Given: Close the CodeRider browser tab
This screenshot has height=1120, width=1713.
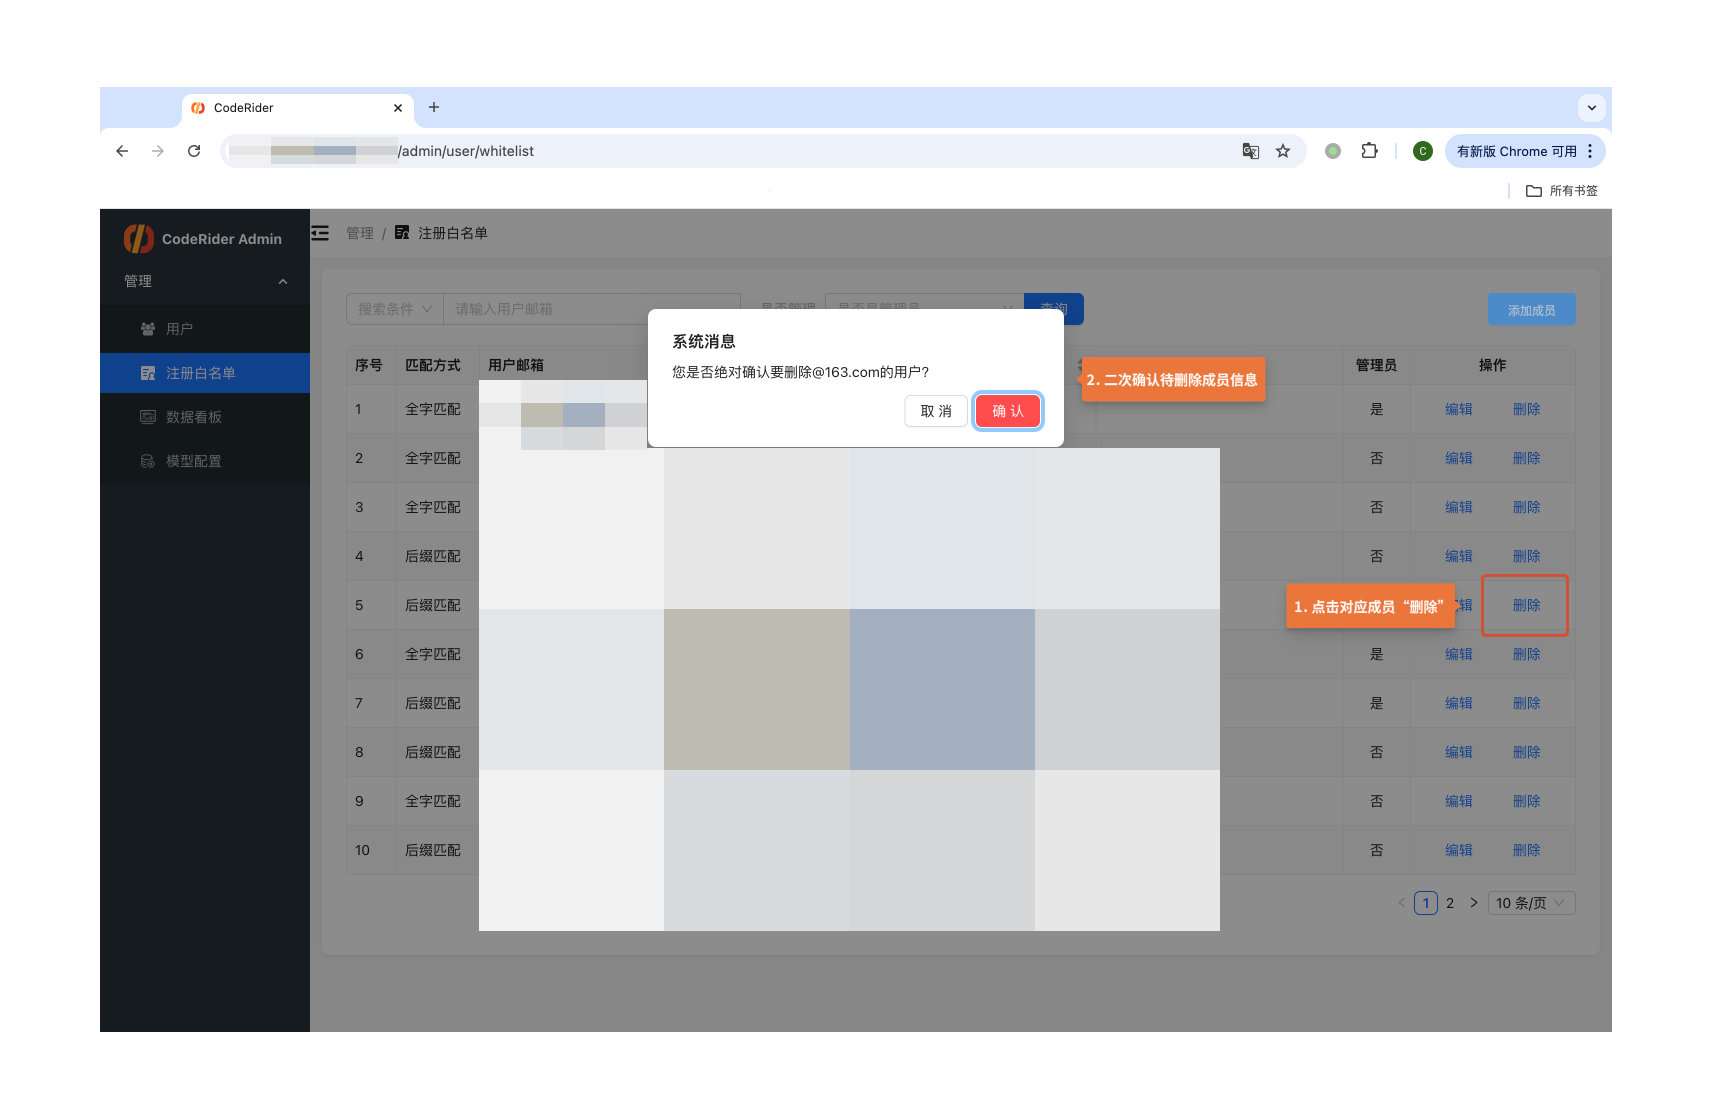Looking at the screenshot, I should point(398,108).
